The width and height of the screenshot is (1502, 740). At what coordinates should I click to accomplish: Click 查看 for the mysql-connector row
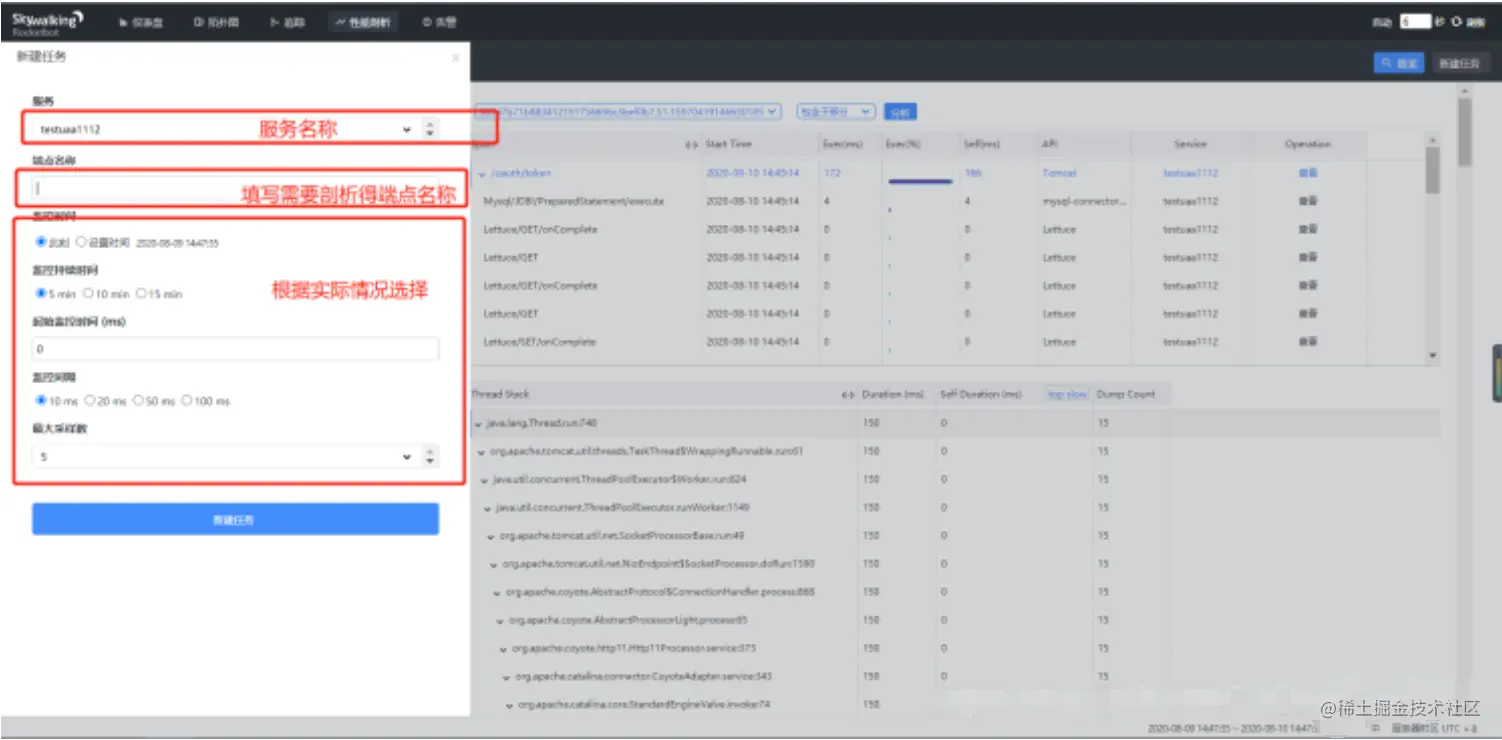[x=1307, y=201]
